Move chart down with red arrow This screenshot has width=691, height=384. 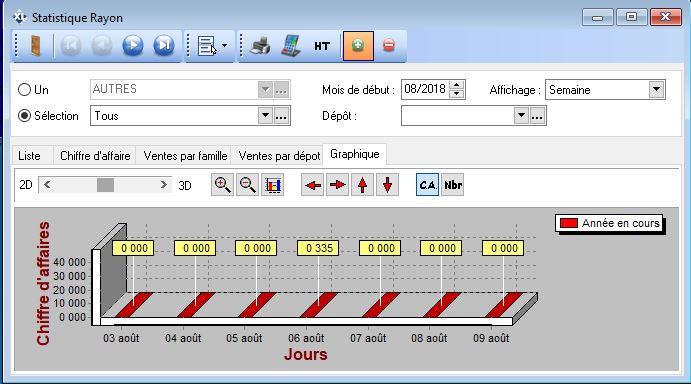387,185
